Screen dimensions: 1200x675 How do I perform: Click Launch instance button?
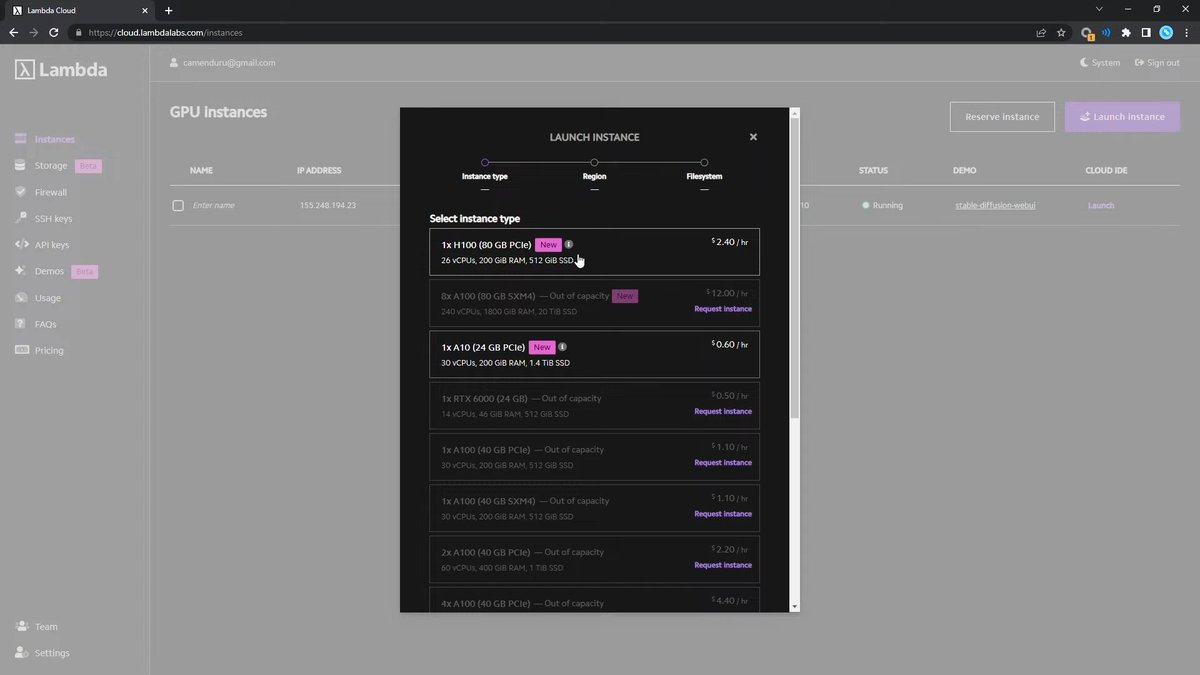tap(1122, 117)
